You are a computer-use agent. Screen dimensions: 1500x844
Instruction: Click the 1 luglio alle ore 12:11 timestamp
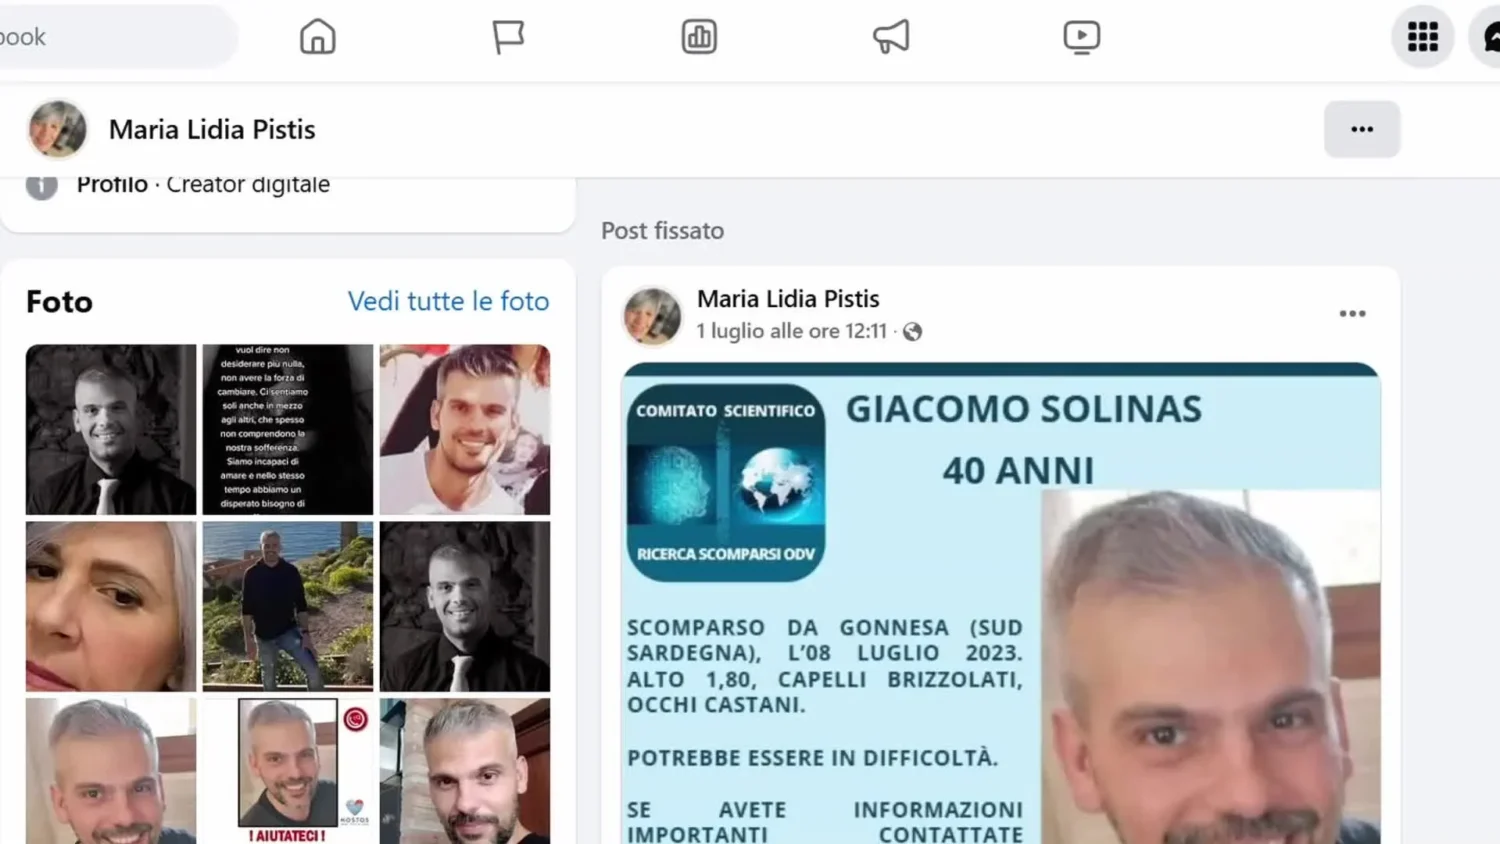(x=791, y=331)
